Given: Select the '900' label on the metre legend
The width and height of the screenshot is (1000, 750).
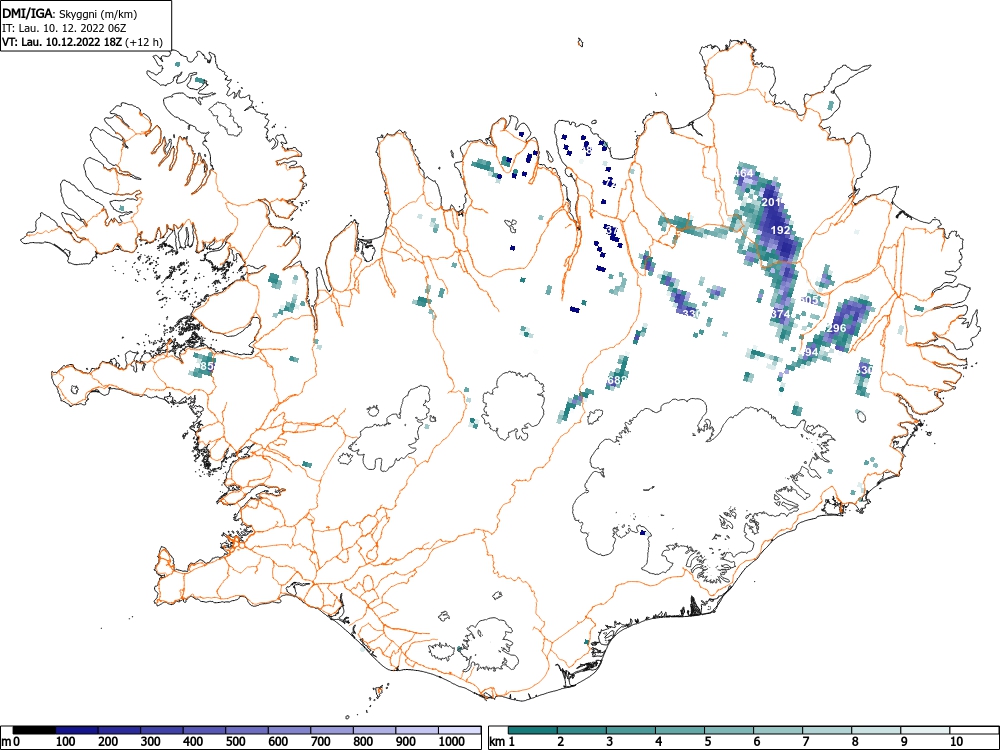Looking at the screenshot, I should 406,742.
